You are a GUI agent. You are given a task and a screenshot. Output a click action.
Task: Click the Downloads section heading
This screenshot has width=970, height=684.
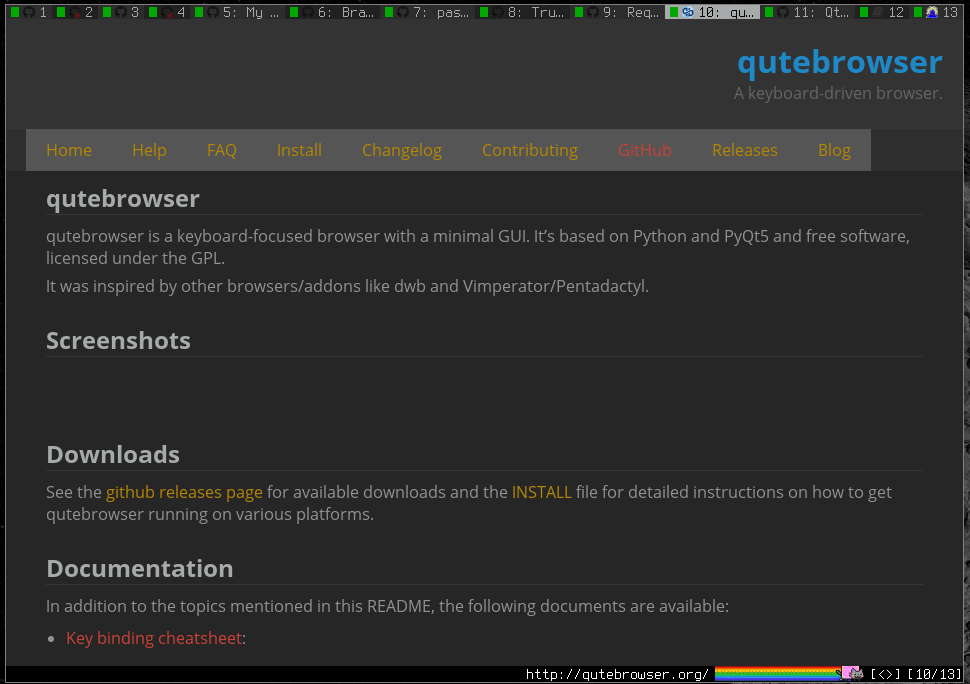113,455
